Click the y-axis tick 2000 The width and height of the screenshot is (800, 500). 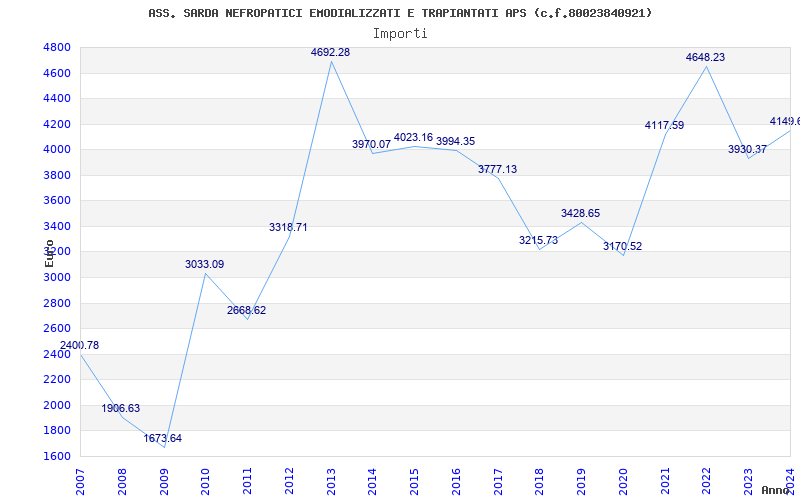57,405
